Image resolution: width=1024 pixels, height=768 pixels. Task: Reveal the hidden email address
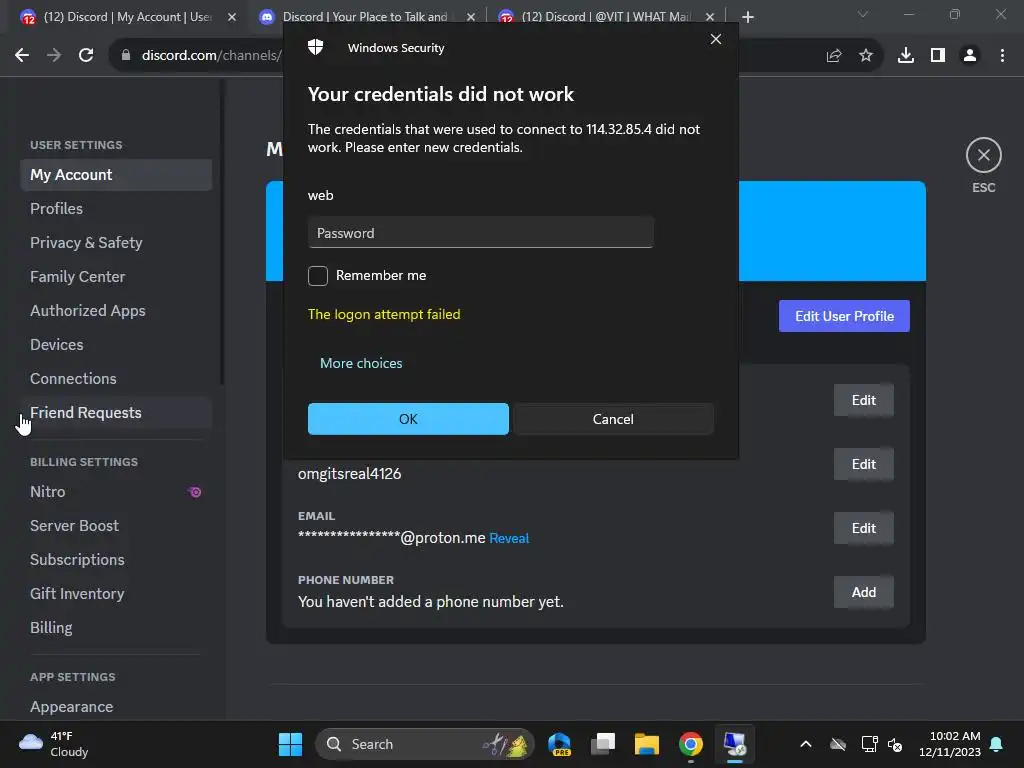tap(509, 538)
